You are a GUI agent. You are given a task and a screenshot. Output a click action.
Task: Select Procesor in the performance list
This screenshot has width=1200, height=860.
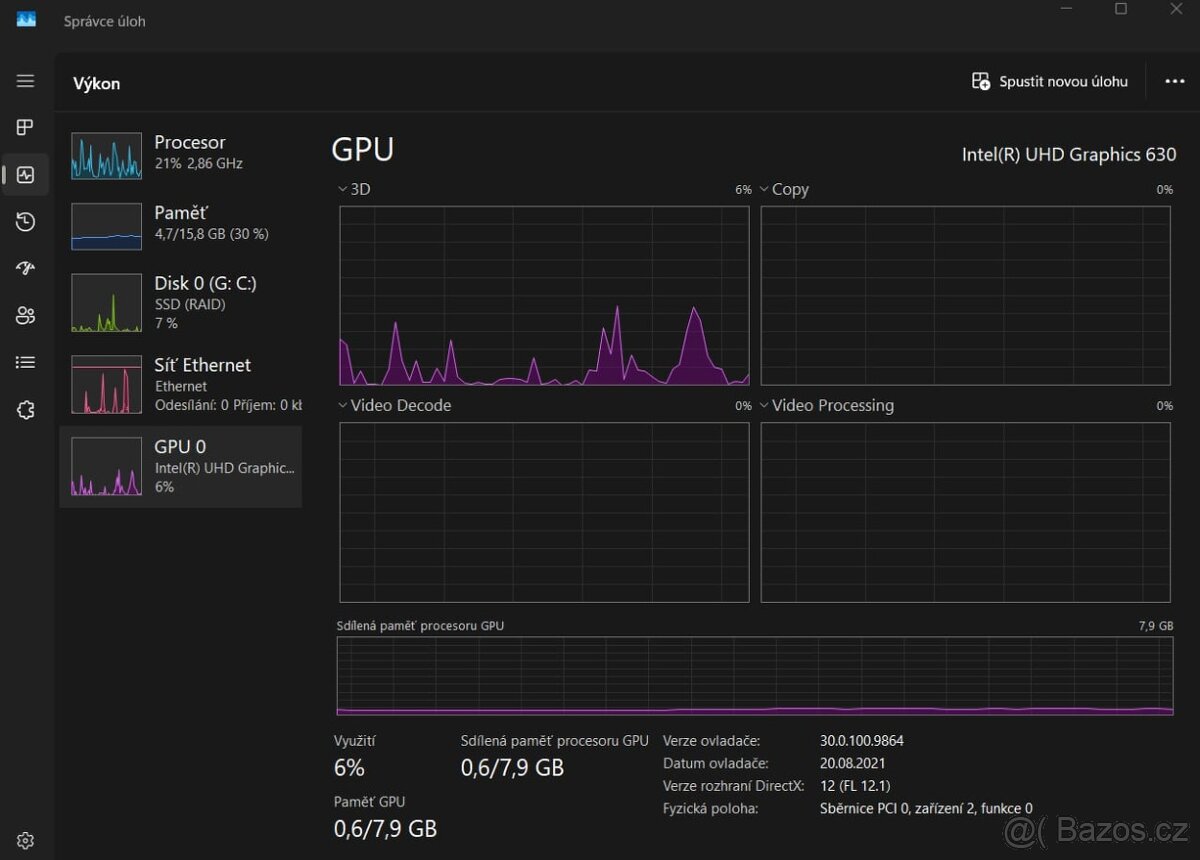180,153
